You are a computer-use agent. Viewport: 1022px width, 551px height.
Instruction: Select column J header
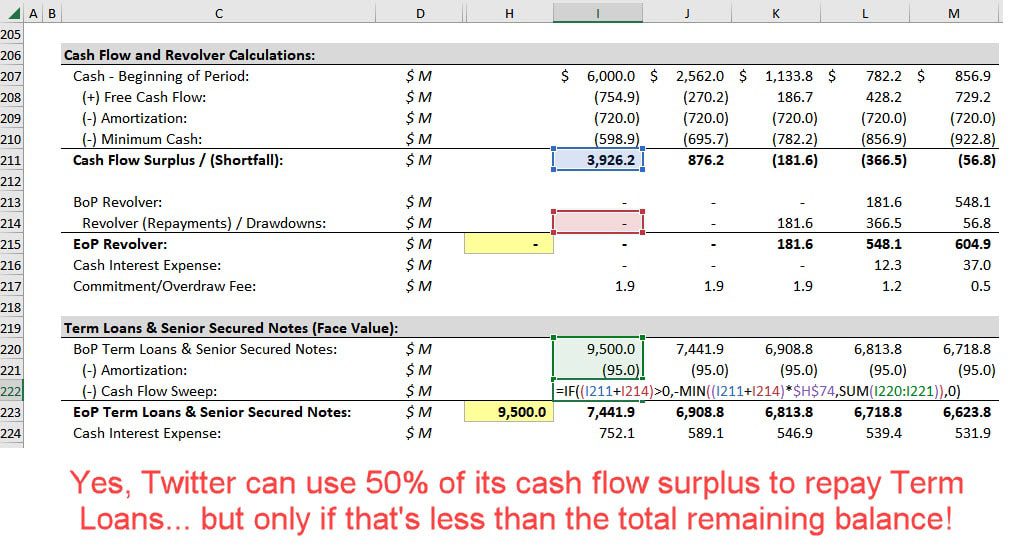click(x=687, y=13)
